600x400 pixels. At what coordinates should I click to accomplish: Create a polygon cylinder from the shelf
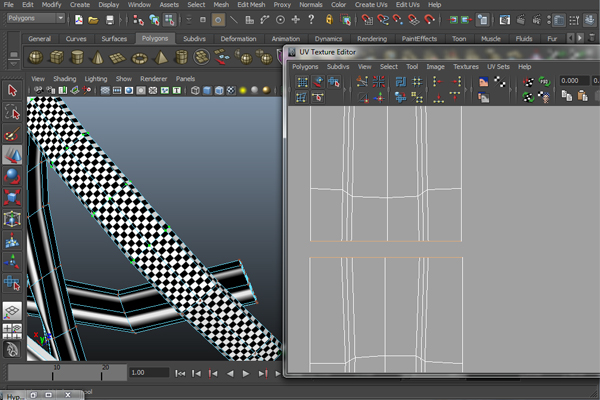(77, 57)
